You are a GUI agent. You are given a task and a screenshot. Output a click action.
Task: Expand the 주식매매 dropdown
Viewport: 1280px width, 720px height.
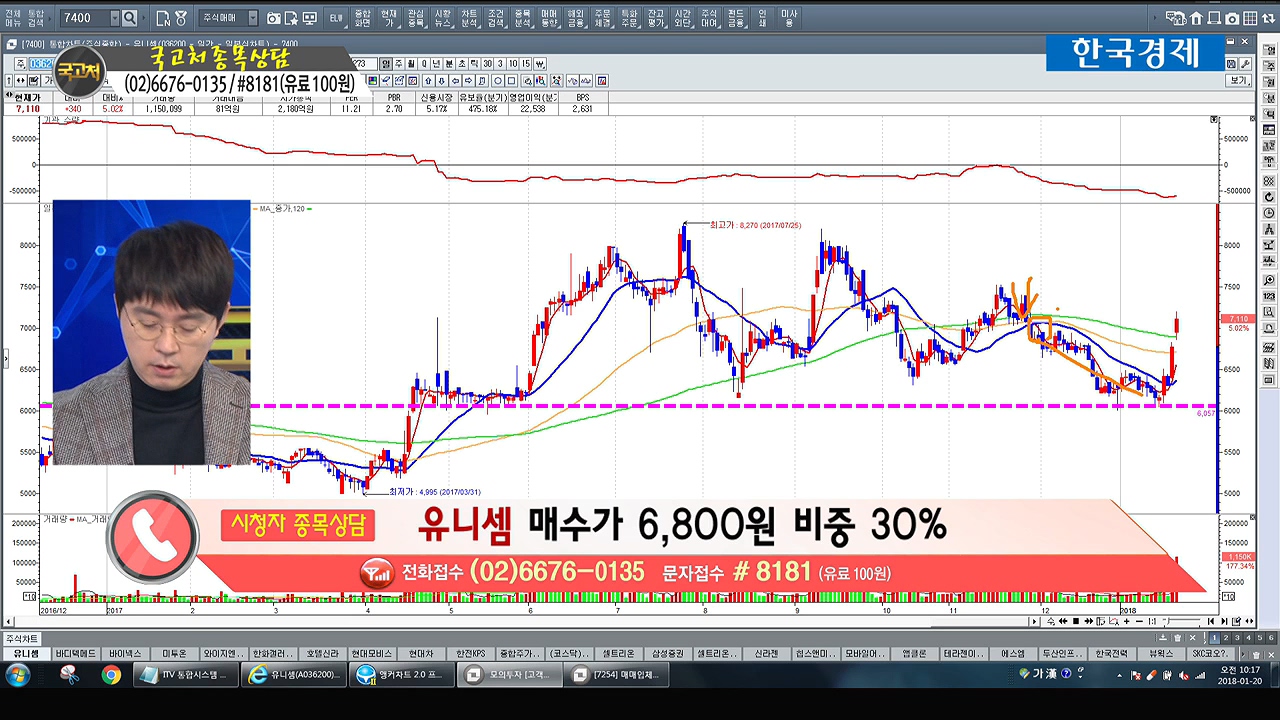[x=252, y=18]
